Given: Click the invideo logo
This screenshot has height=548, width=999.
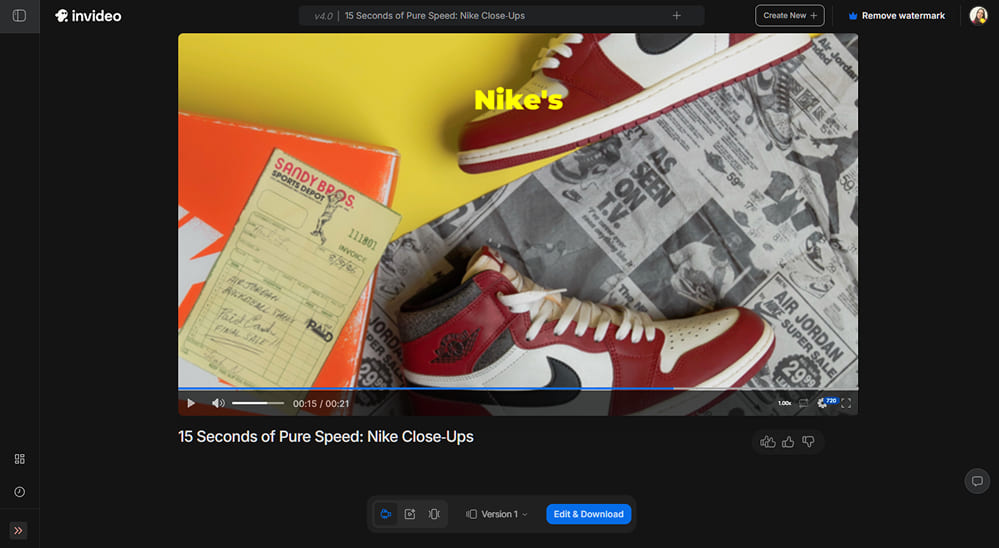Looking at the screenshot, I should (x=88, y=16).
